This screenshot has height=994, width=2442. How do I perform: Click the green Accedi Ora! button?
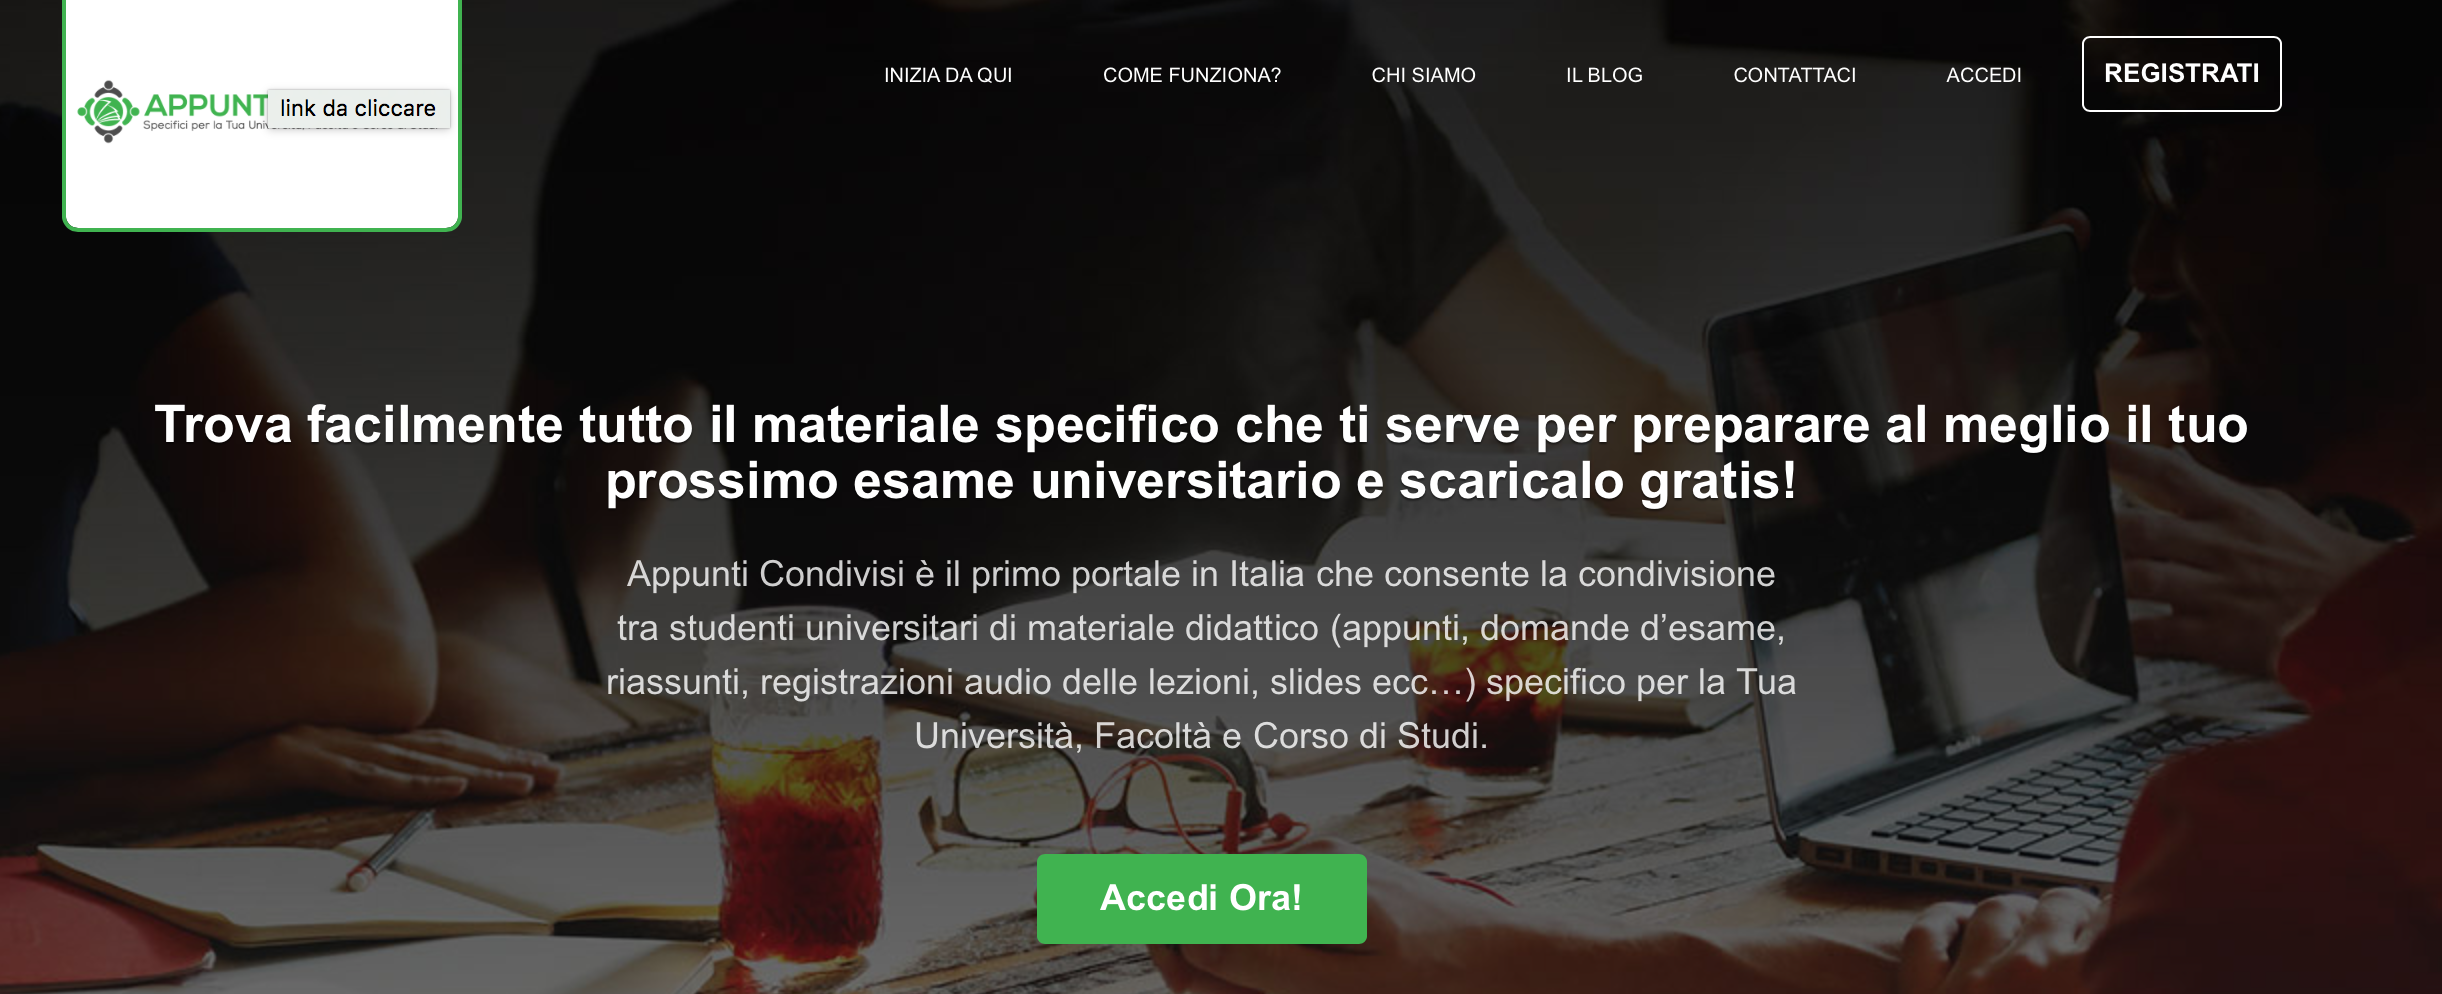pyautogui.click(x=1202, y=898)
